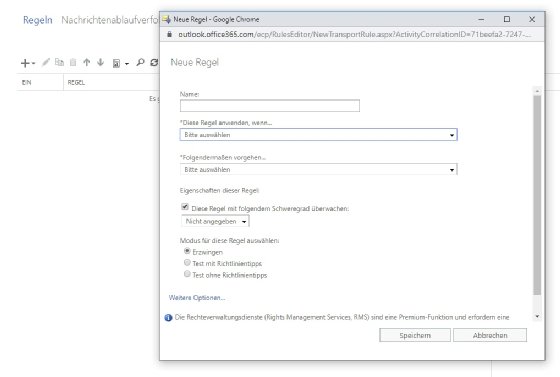
Task: Select 'Test ohne Richtlinientipps' radio button
Action: (187, 274)
